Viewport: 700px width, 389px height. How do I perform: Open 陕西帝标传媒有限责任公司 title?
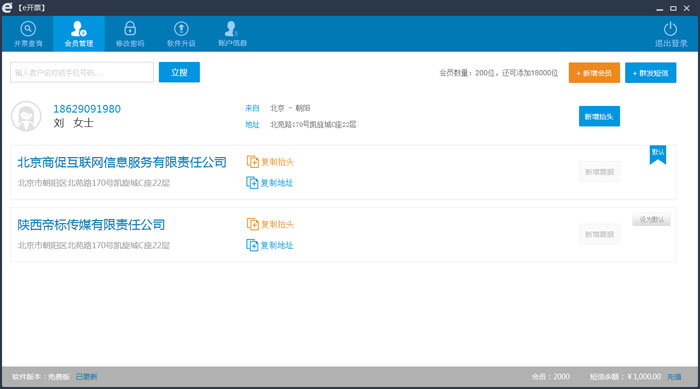click(x=91, y=225)
